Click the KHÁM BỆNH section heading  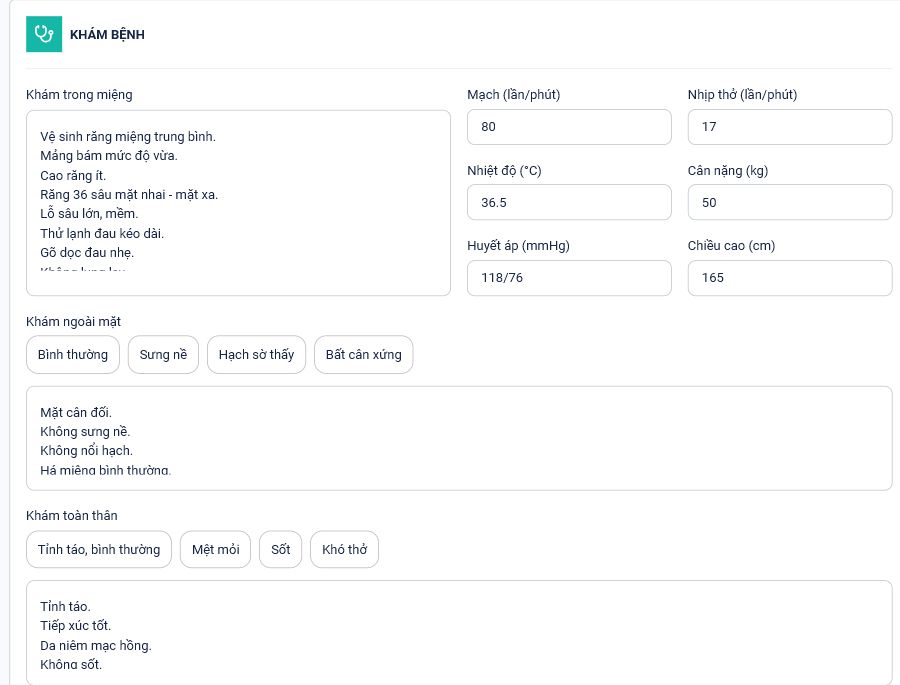point(107,34)
